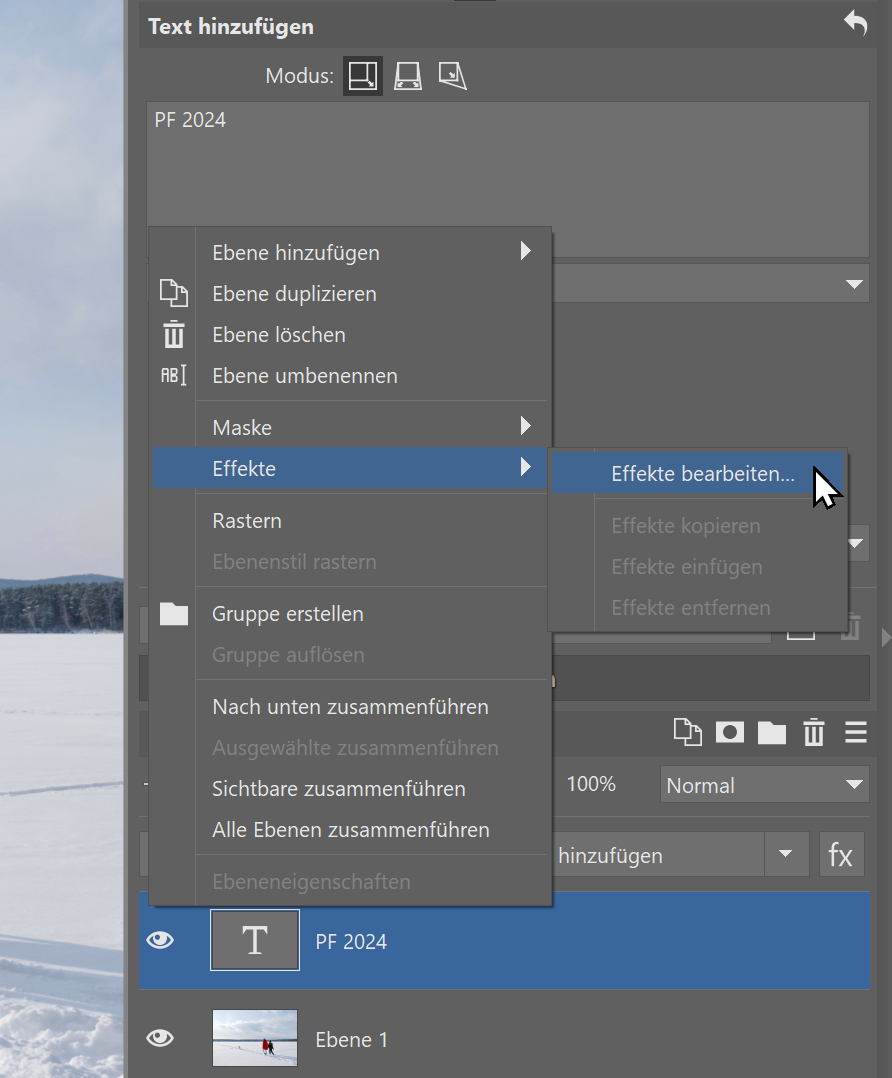Viewport: 892px width, 1078px height.
Task: Select Ebene duplizieren in context menu
Action: pyautogui.click(x=294, y=294)
